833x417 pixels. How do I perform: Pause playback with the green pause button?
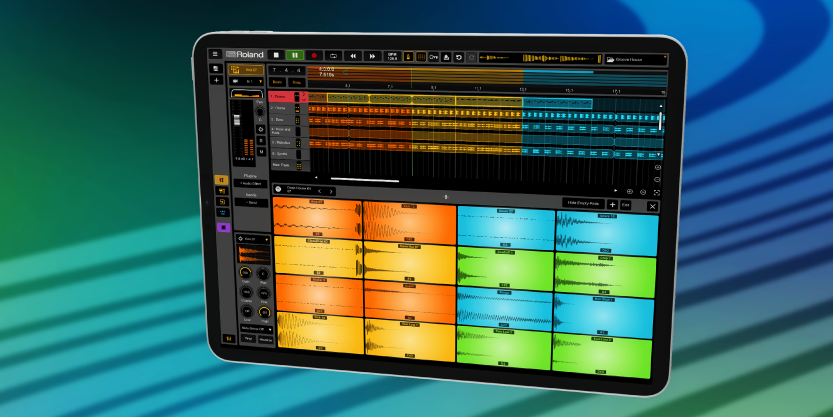click(x=295, y=55)
